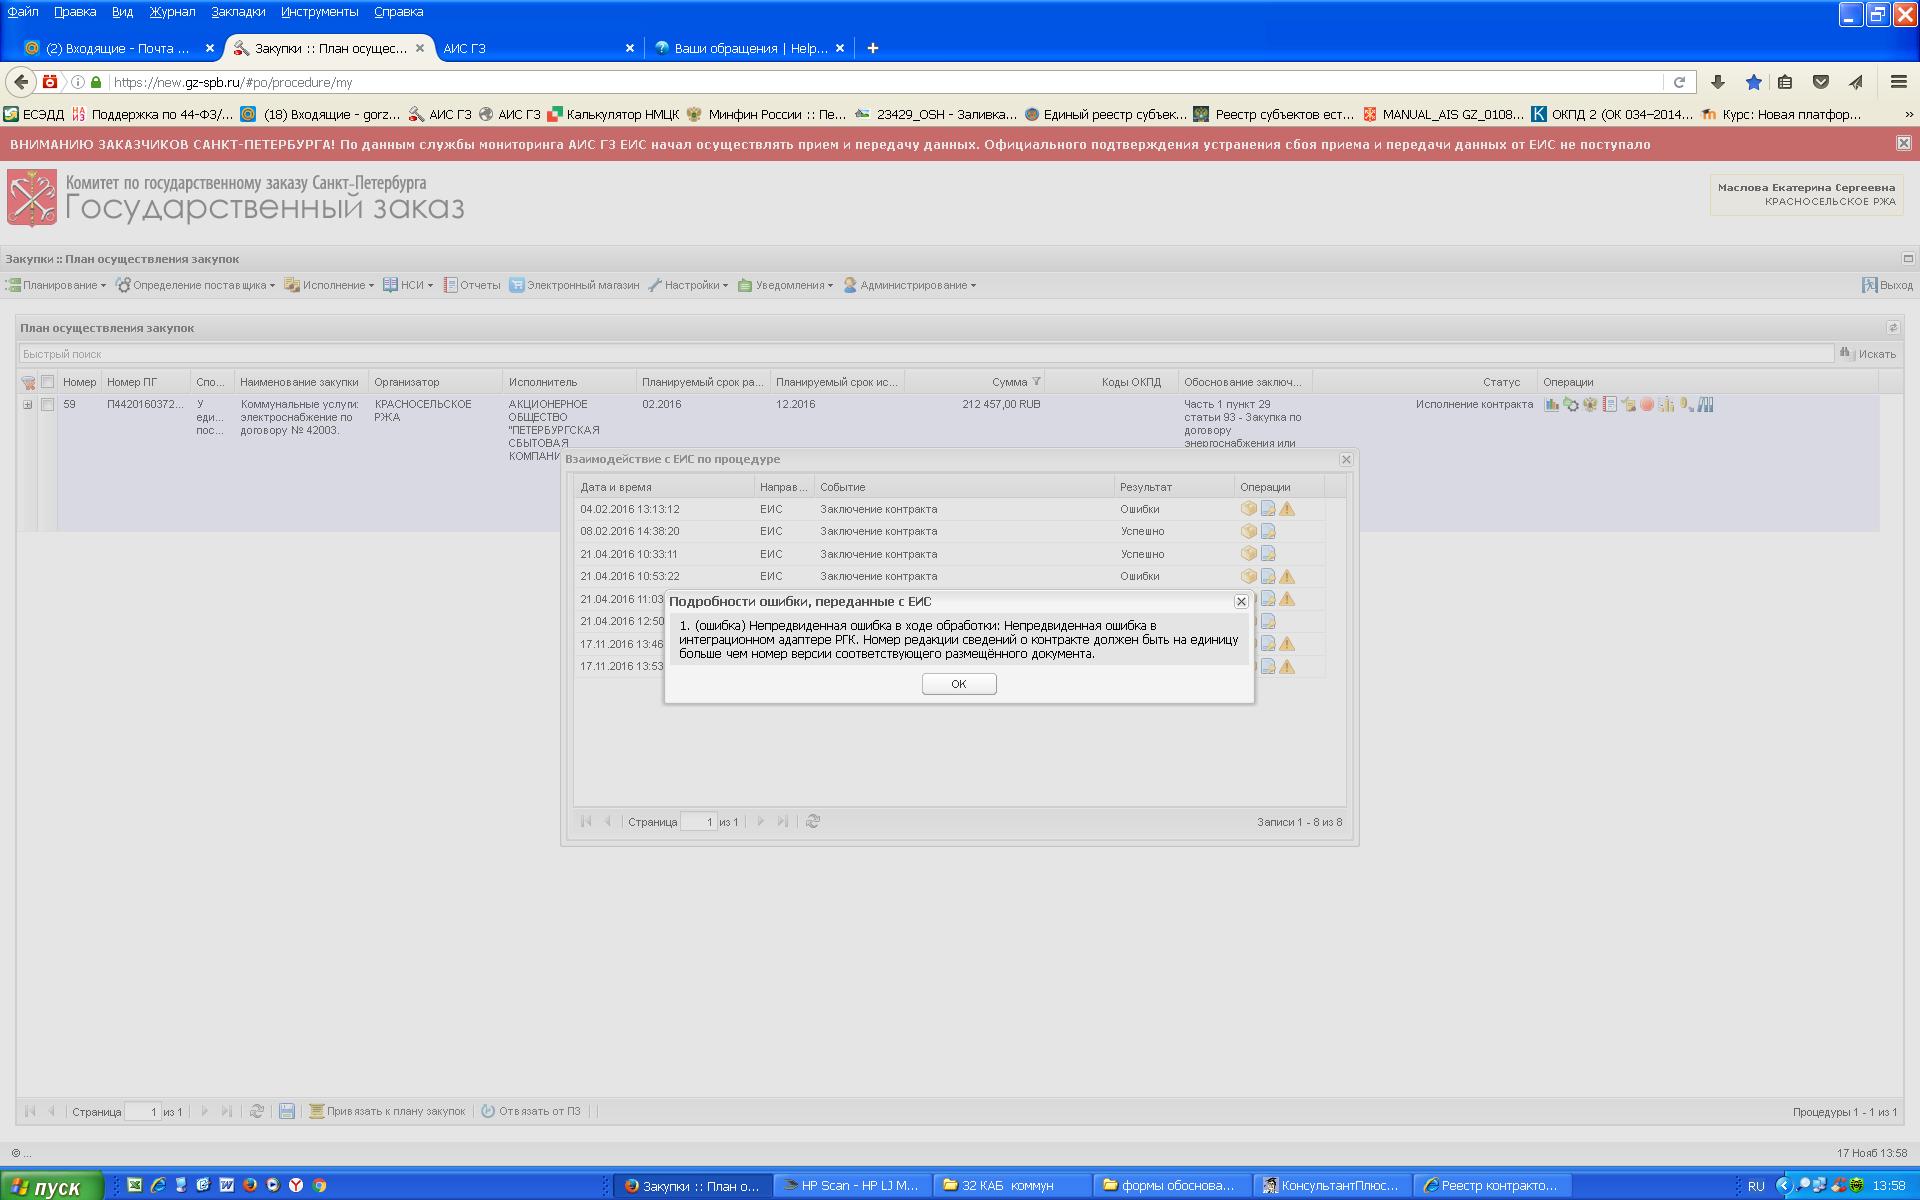Click OK in the error details dialog

point(958,684)
